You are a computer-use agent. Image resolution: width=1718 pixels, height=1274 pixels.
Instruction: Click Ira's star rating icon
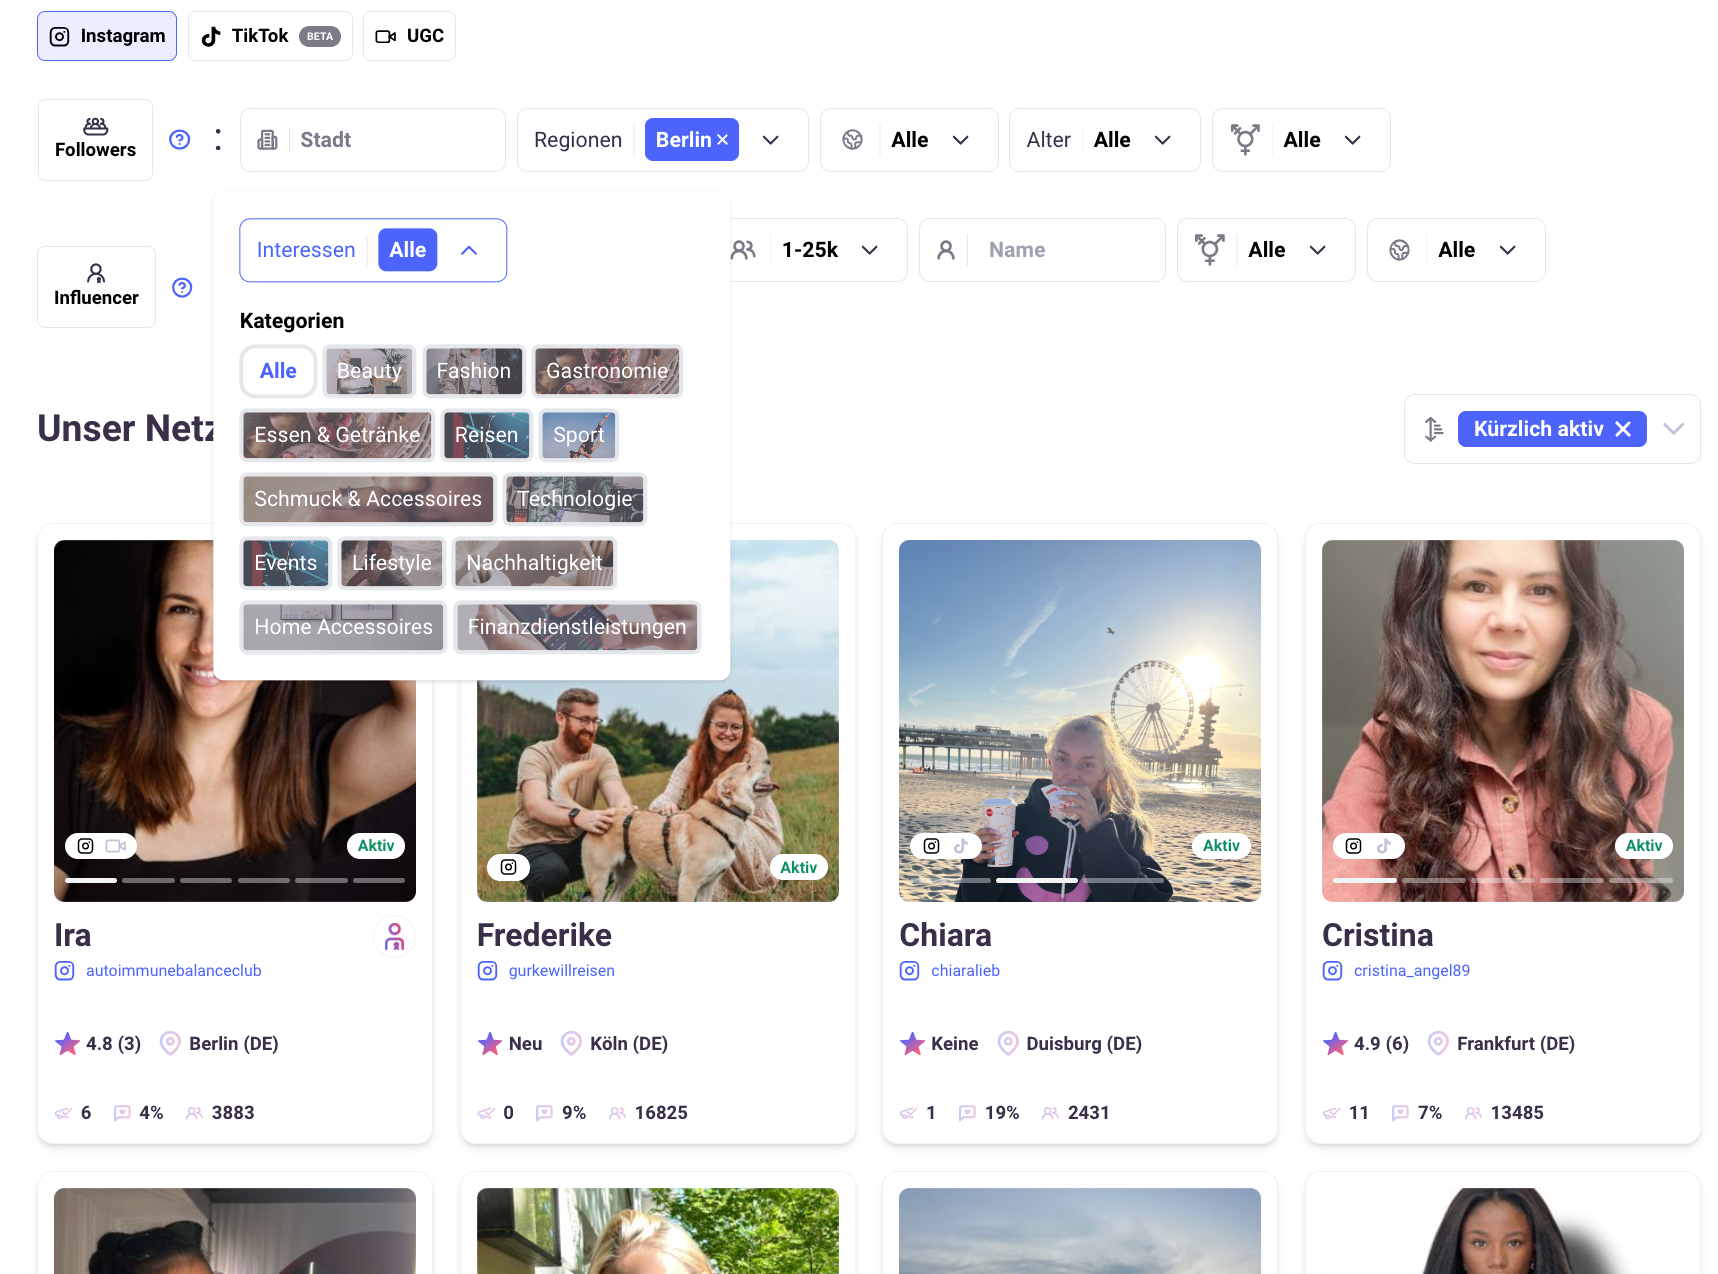coord(67,1044)
